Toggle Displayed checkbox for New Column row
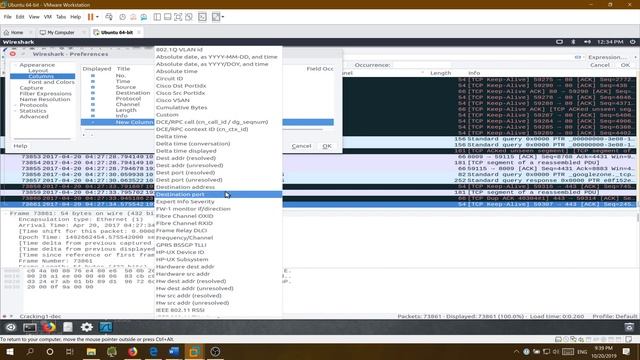640x360 pixels. point(93,122)
